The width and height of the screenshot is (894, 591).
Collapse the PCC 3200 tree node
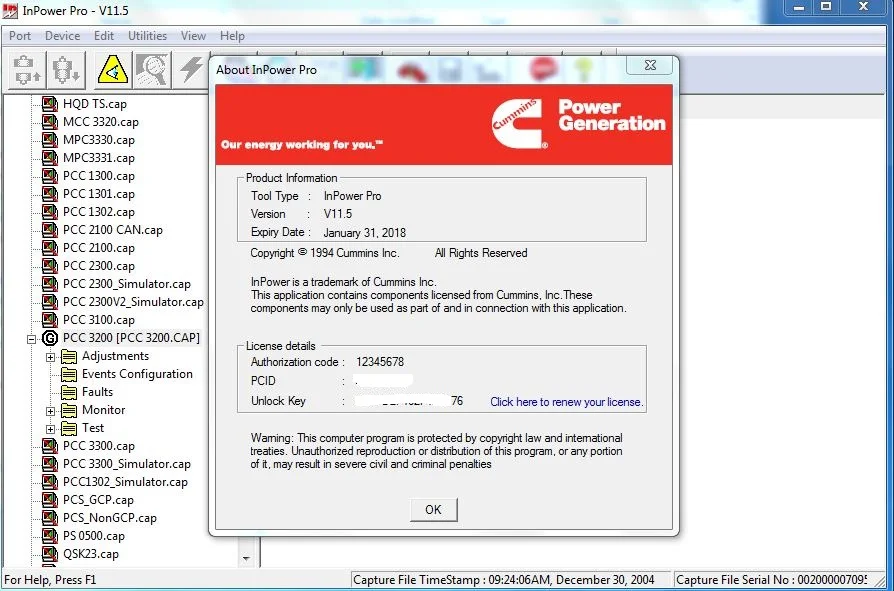pos(31,339)
